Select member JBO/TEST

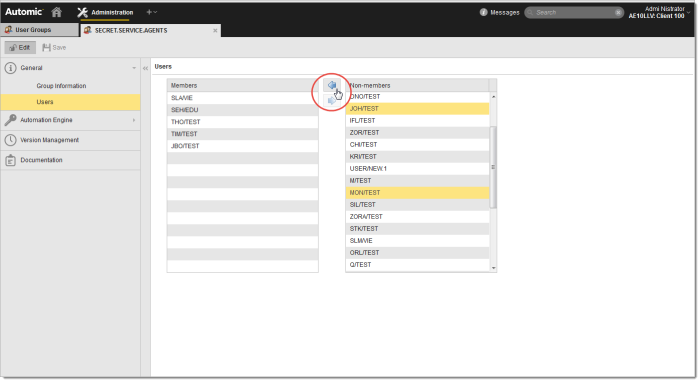point(242,146)
